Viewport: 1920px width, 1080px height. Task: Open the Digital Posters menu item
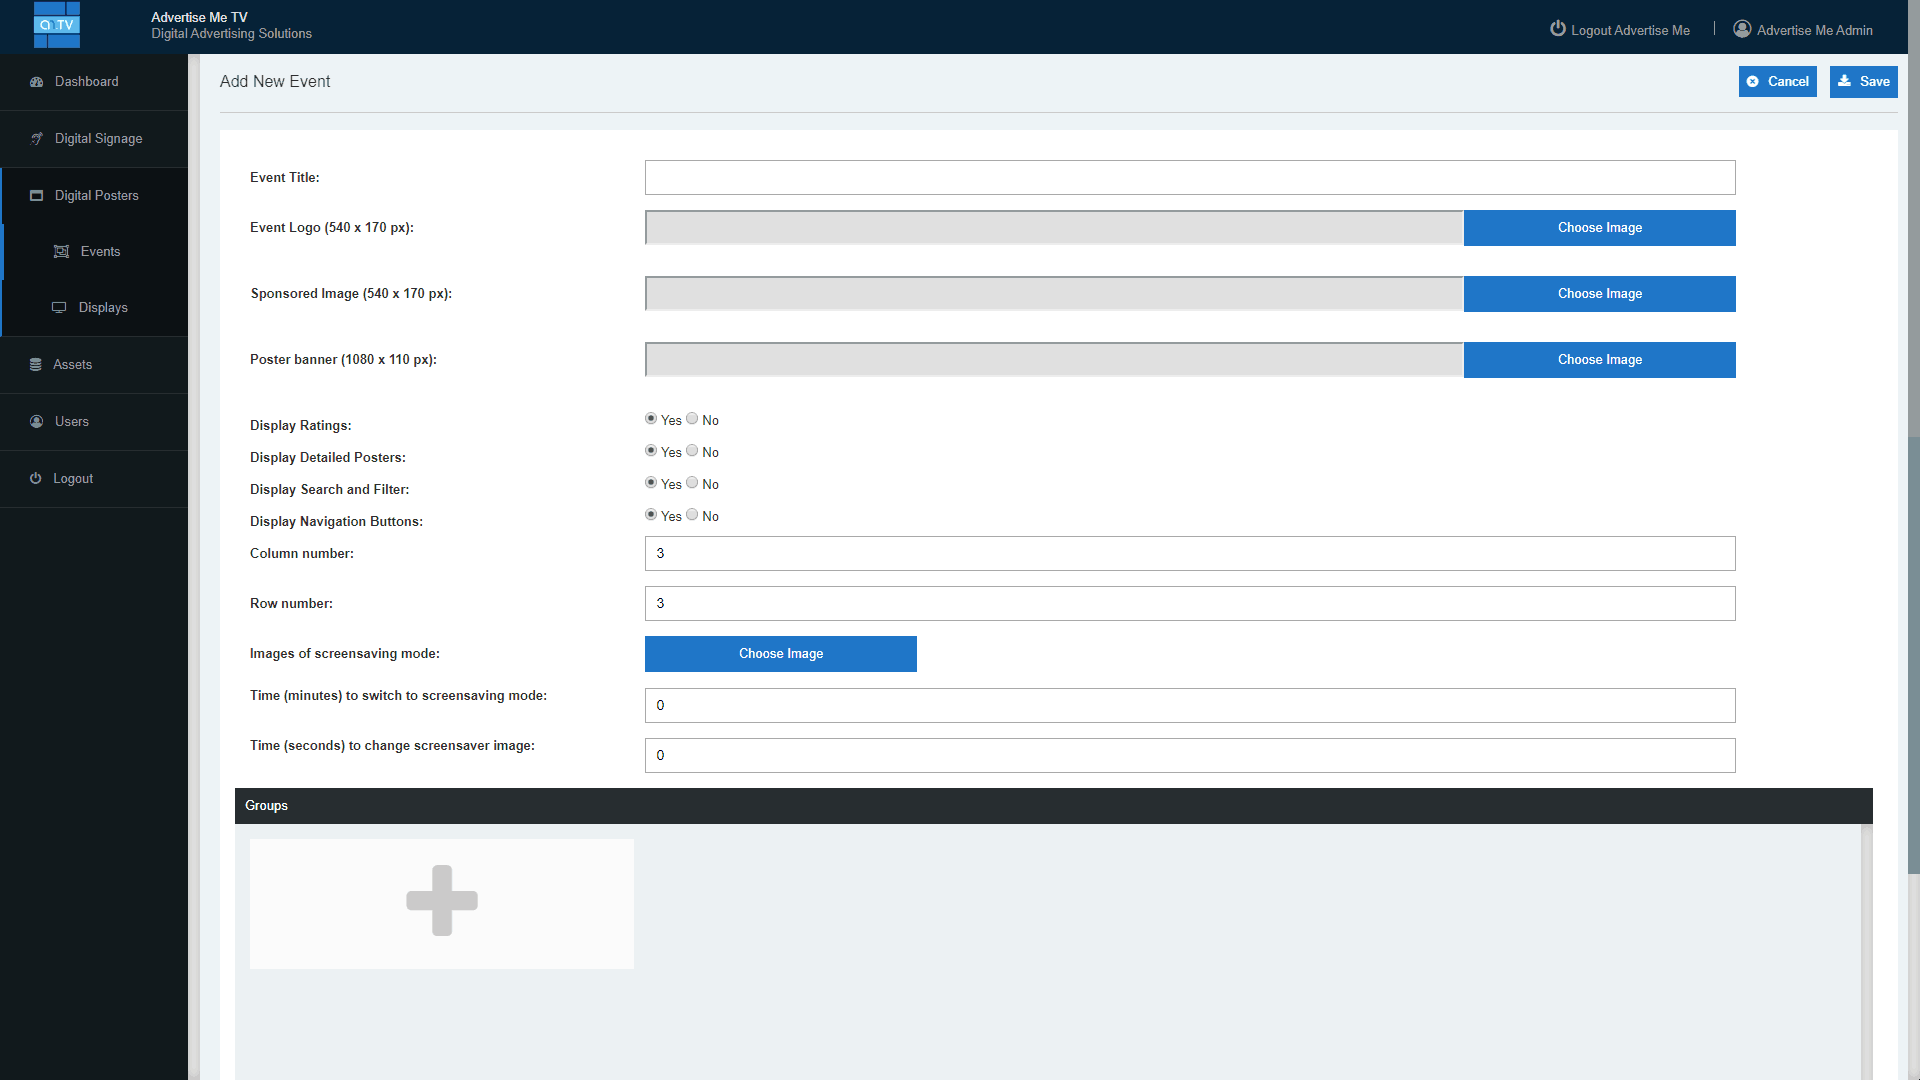pyautogui.click(x=96, y=196)
